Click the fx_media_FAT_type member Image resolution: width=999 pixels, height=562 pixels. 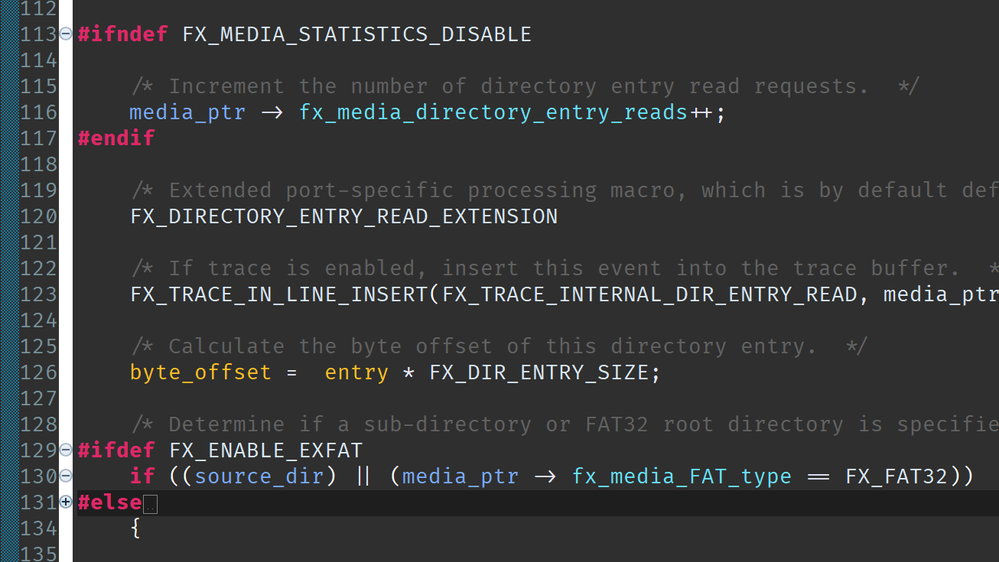tap(682, 477)
